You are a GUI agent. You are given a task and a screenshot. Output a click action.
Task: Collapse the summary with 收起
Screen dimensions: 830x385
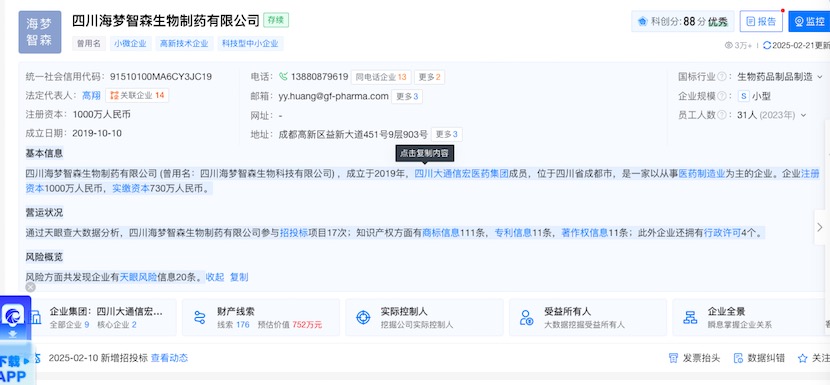click(215, 277)
